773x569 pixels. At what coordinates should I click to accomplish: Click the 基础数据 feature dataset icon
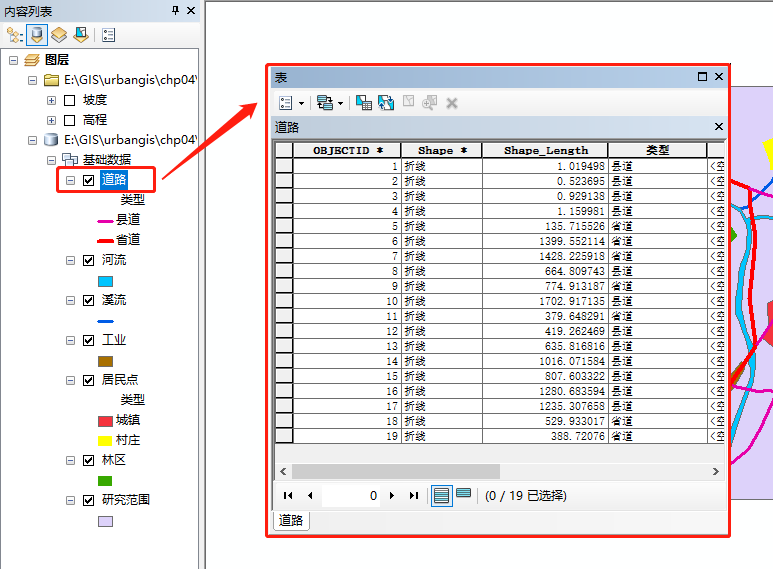tap(70, 160)
